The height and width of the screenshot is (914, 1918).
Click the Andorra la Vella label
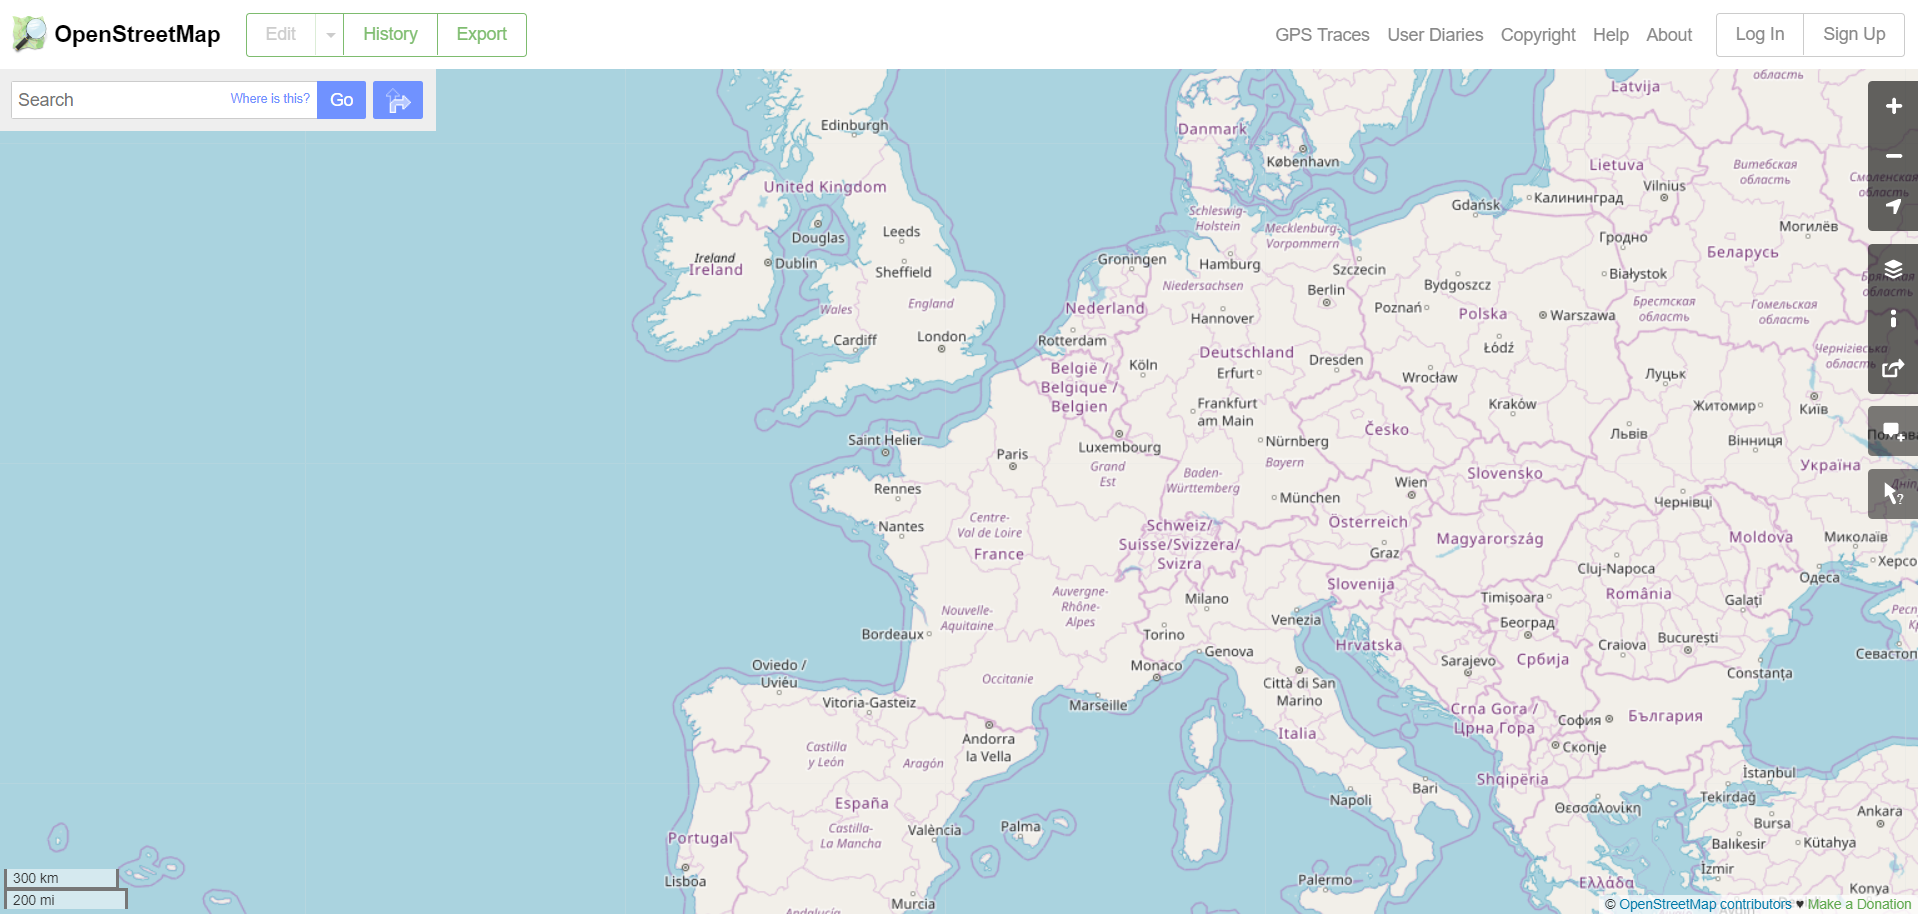(x=988, y=748)
